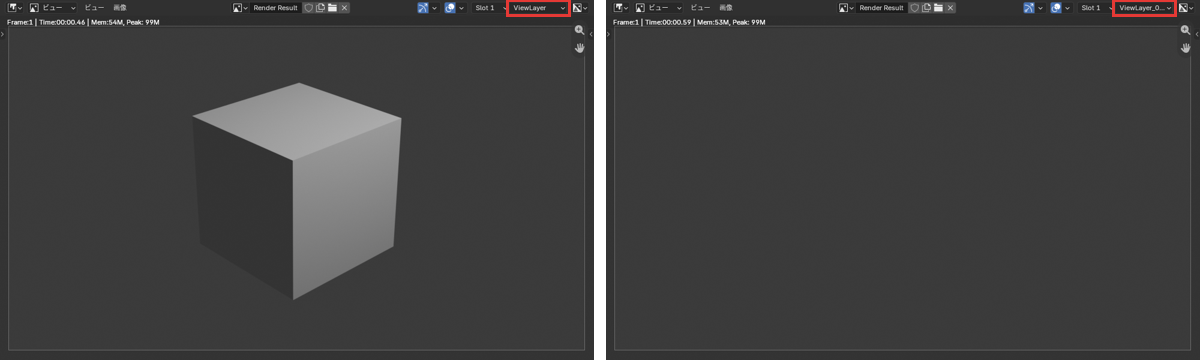
Task: Click the new image icon in the cube render window
Action: 320,8
